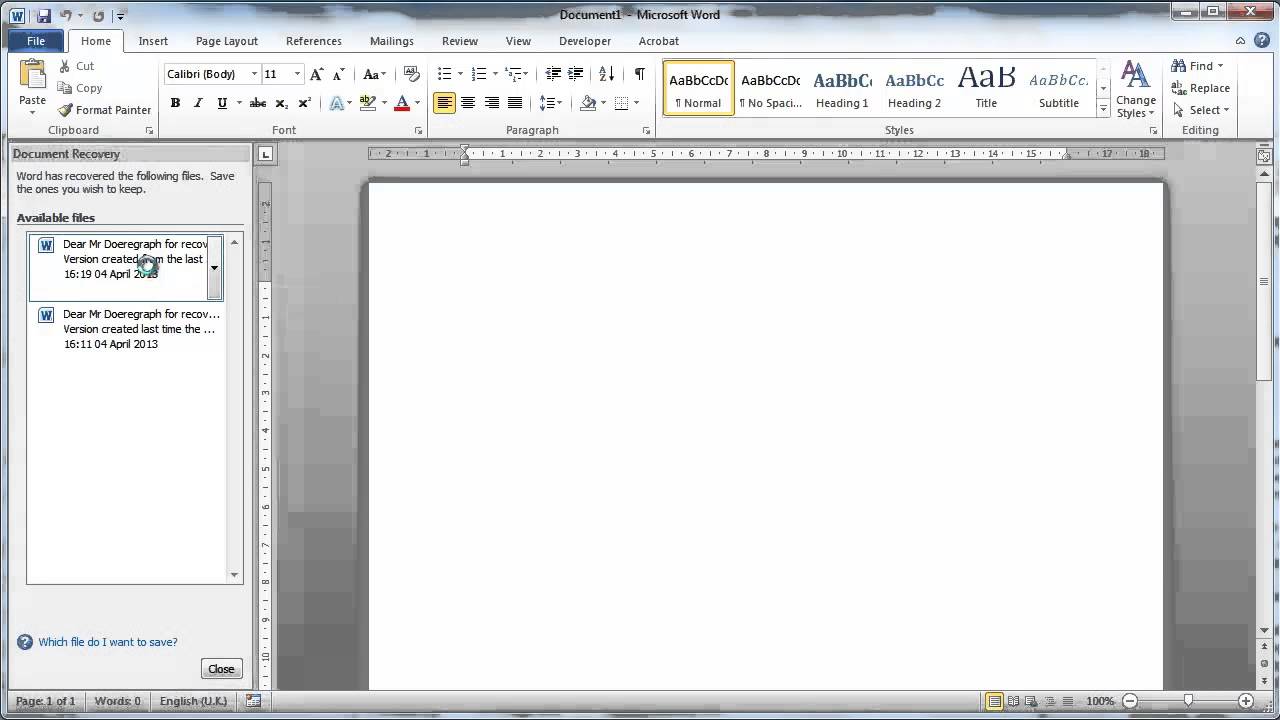Open the Paragraph dialog launcher
Image resolution: width=1280 pixels, height=720 pixels.
646,131
